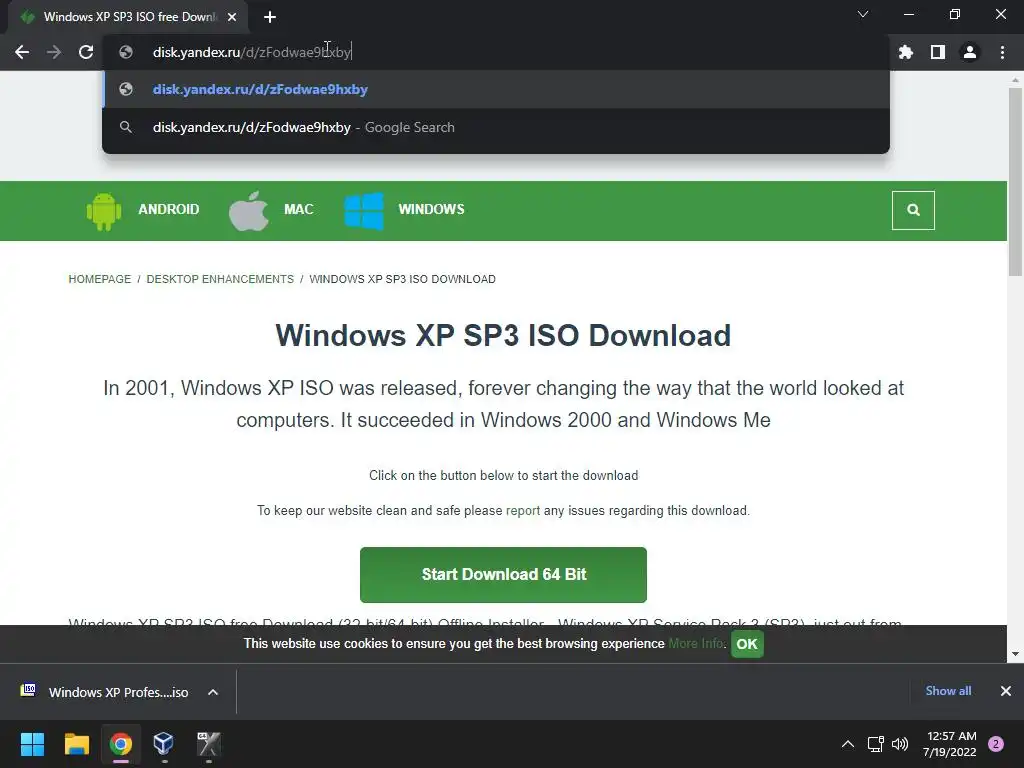The image size is (1024, 768).
Task: Open the MAC category
Action: 298,209
